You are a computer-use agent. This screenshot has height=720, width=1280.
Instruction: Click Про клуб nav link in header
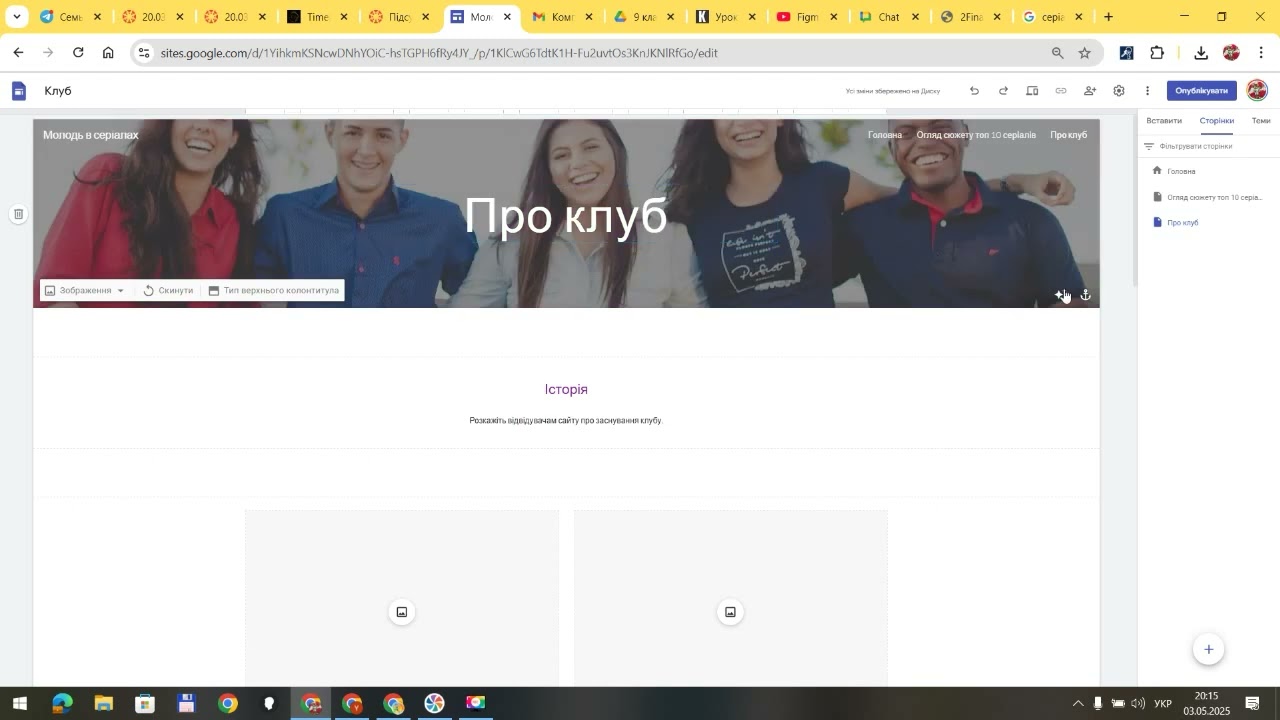pyautogui.click(x=1068, y=135)
